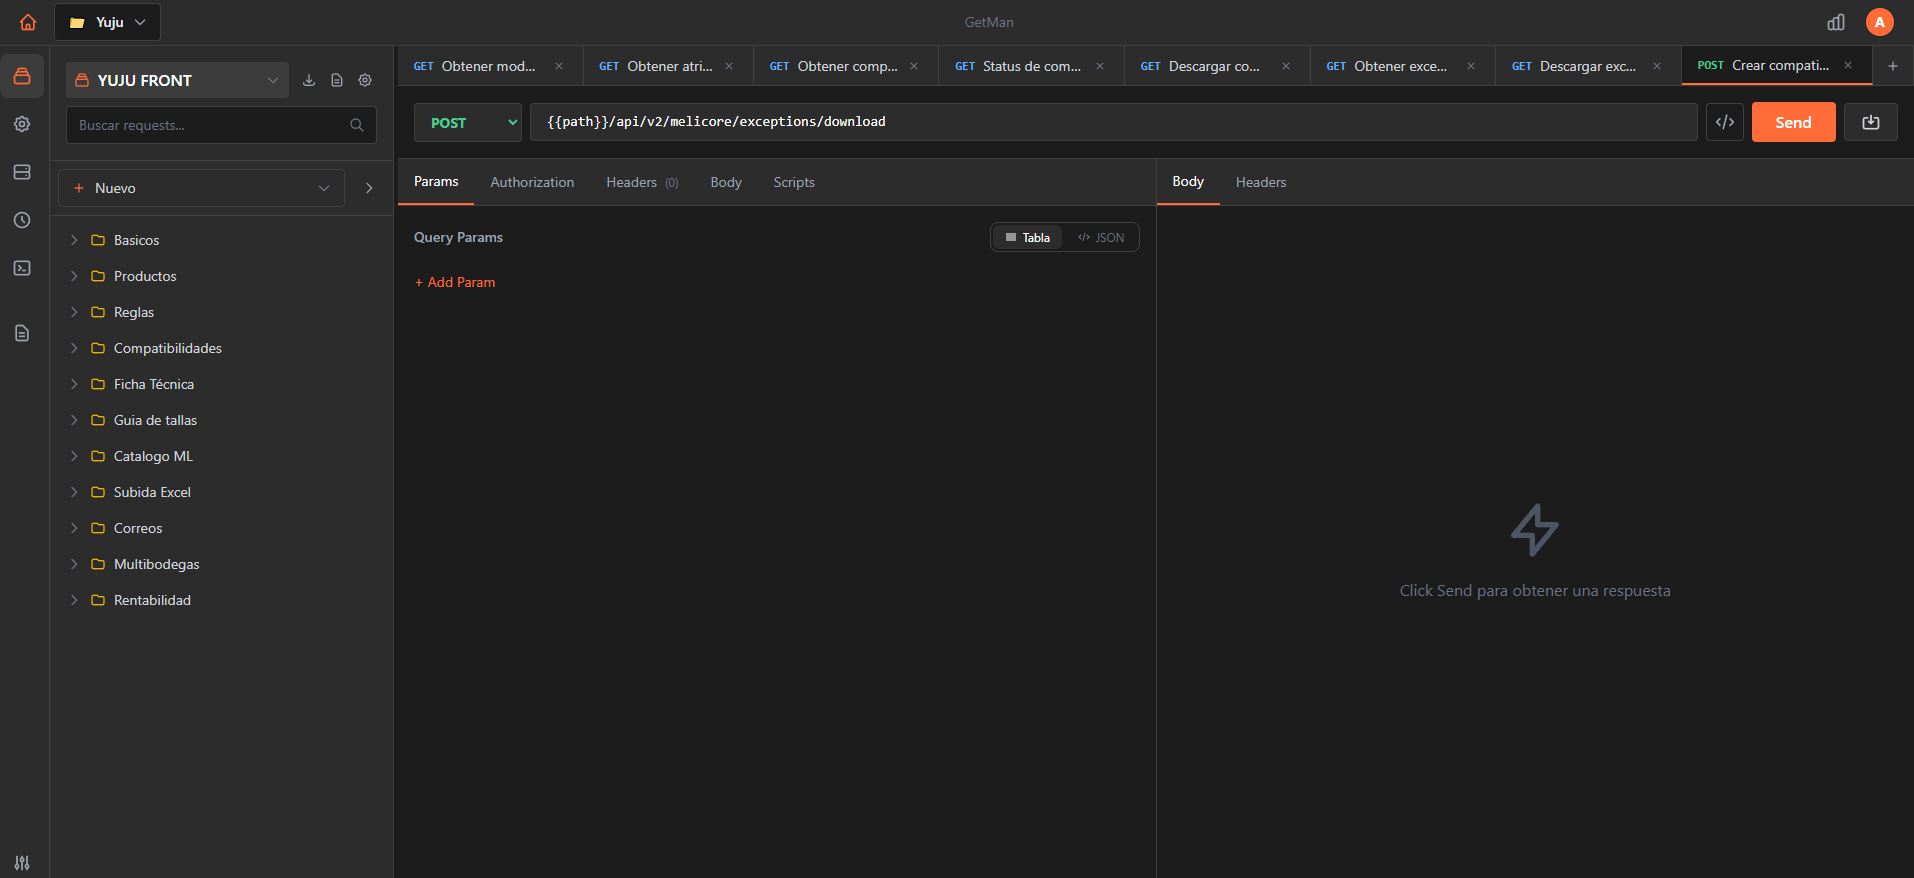Open the Nuevo dropdown
The height and width of the screenshot is (878, 1914).
pyautogui.click(x=201, y=188)
